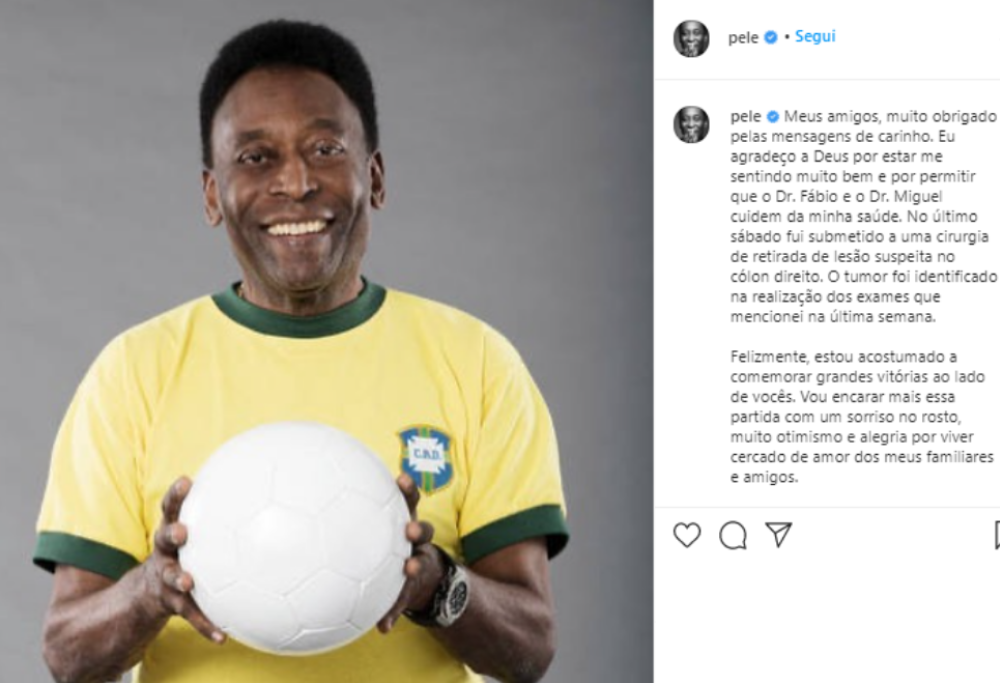Like the post with the heart icon

tap(687, 534)
